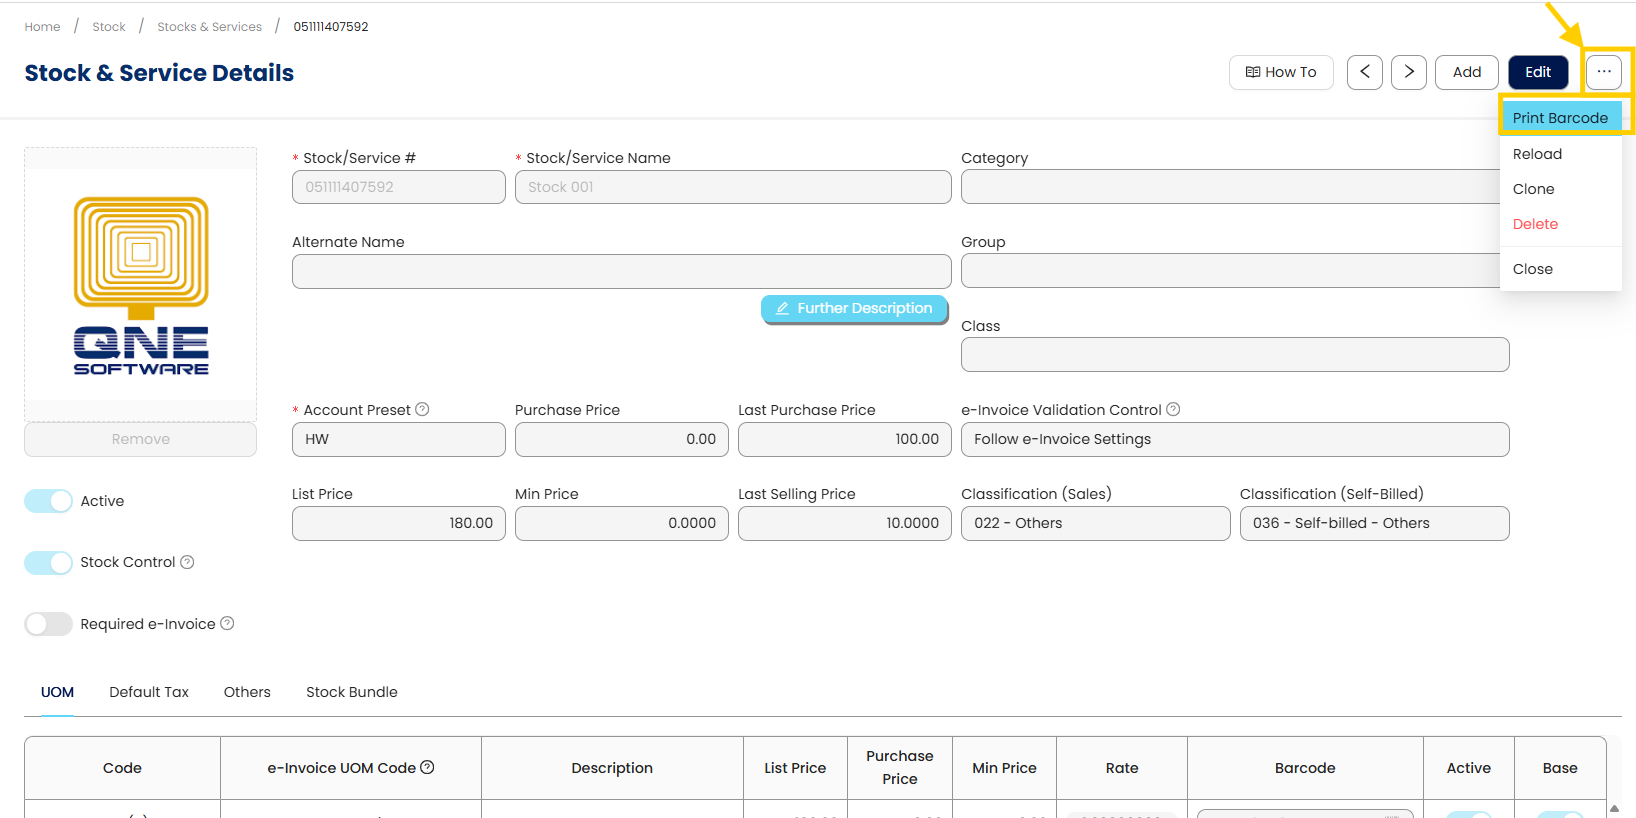This screenshot has height=818, width=1636.
Task: Click the table List Price column header
Action: 795,768
